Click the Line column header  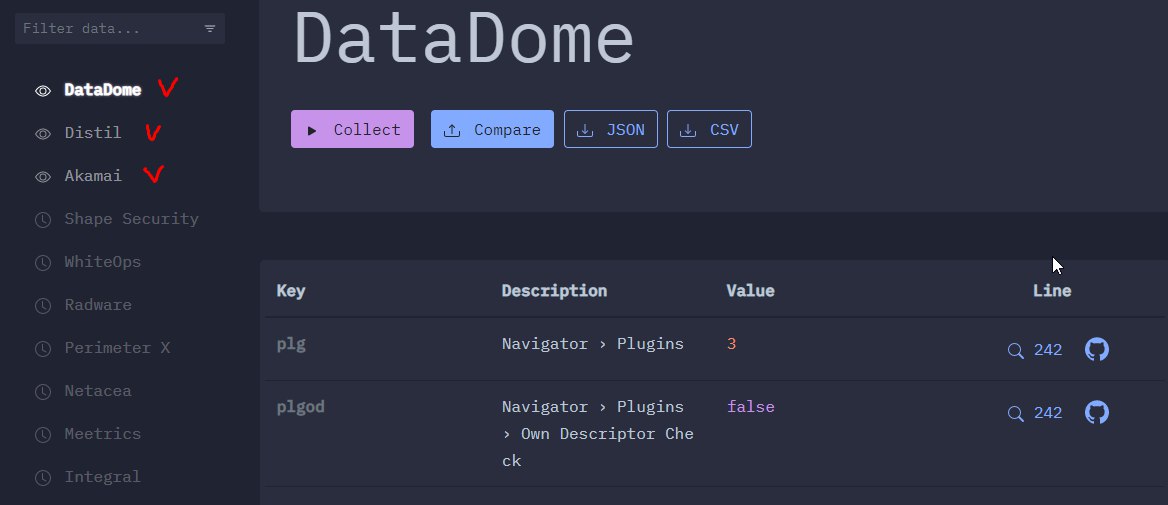coord(1052,290)
